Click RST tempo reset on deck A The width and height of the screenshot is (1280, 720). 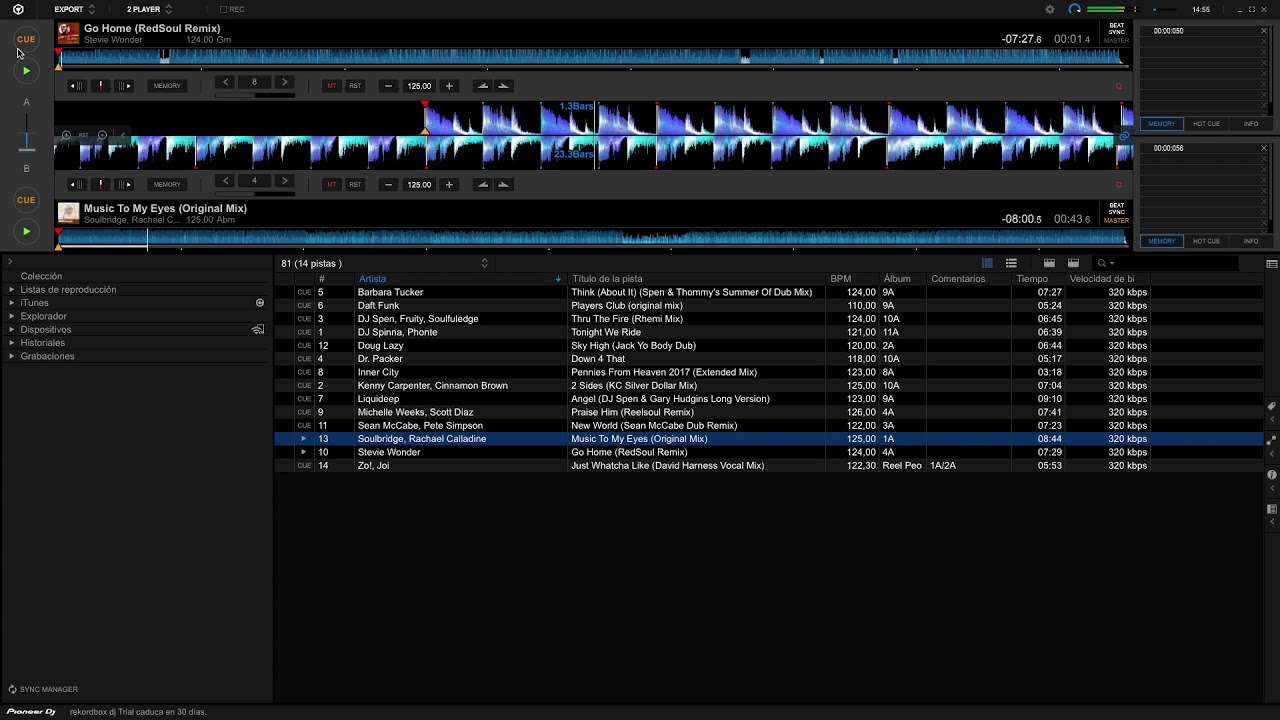tap(355, 86)
